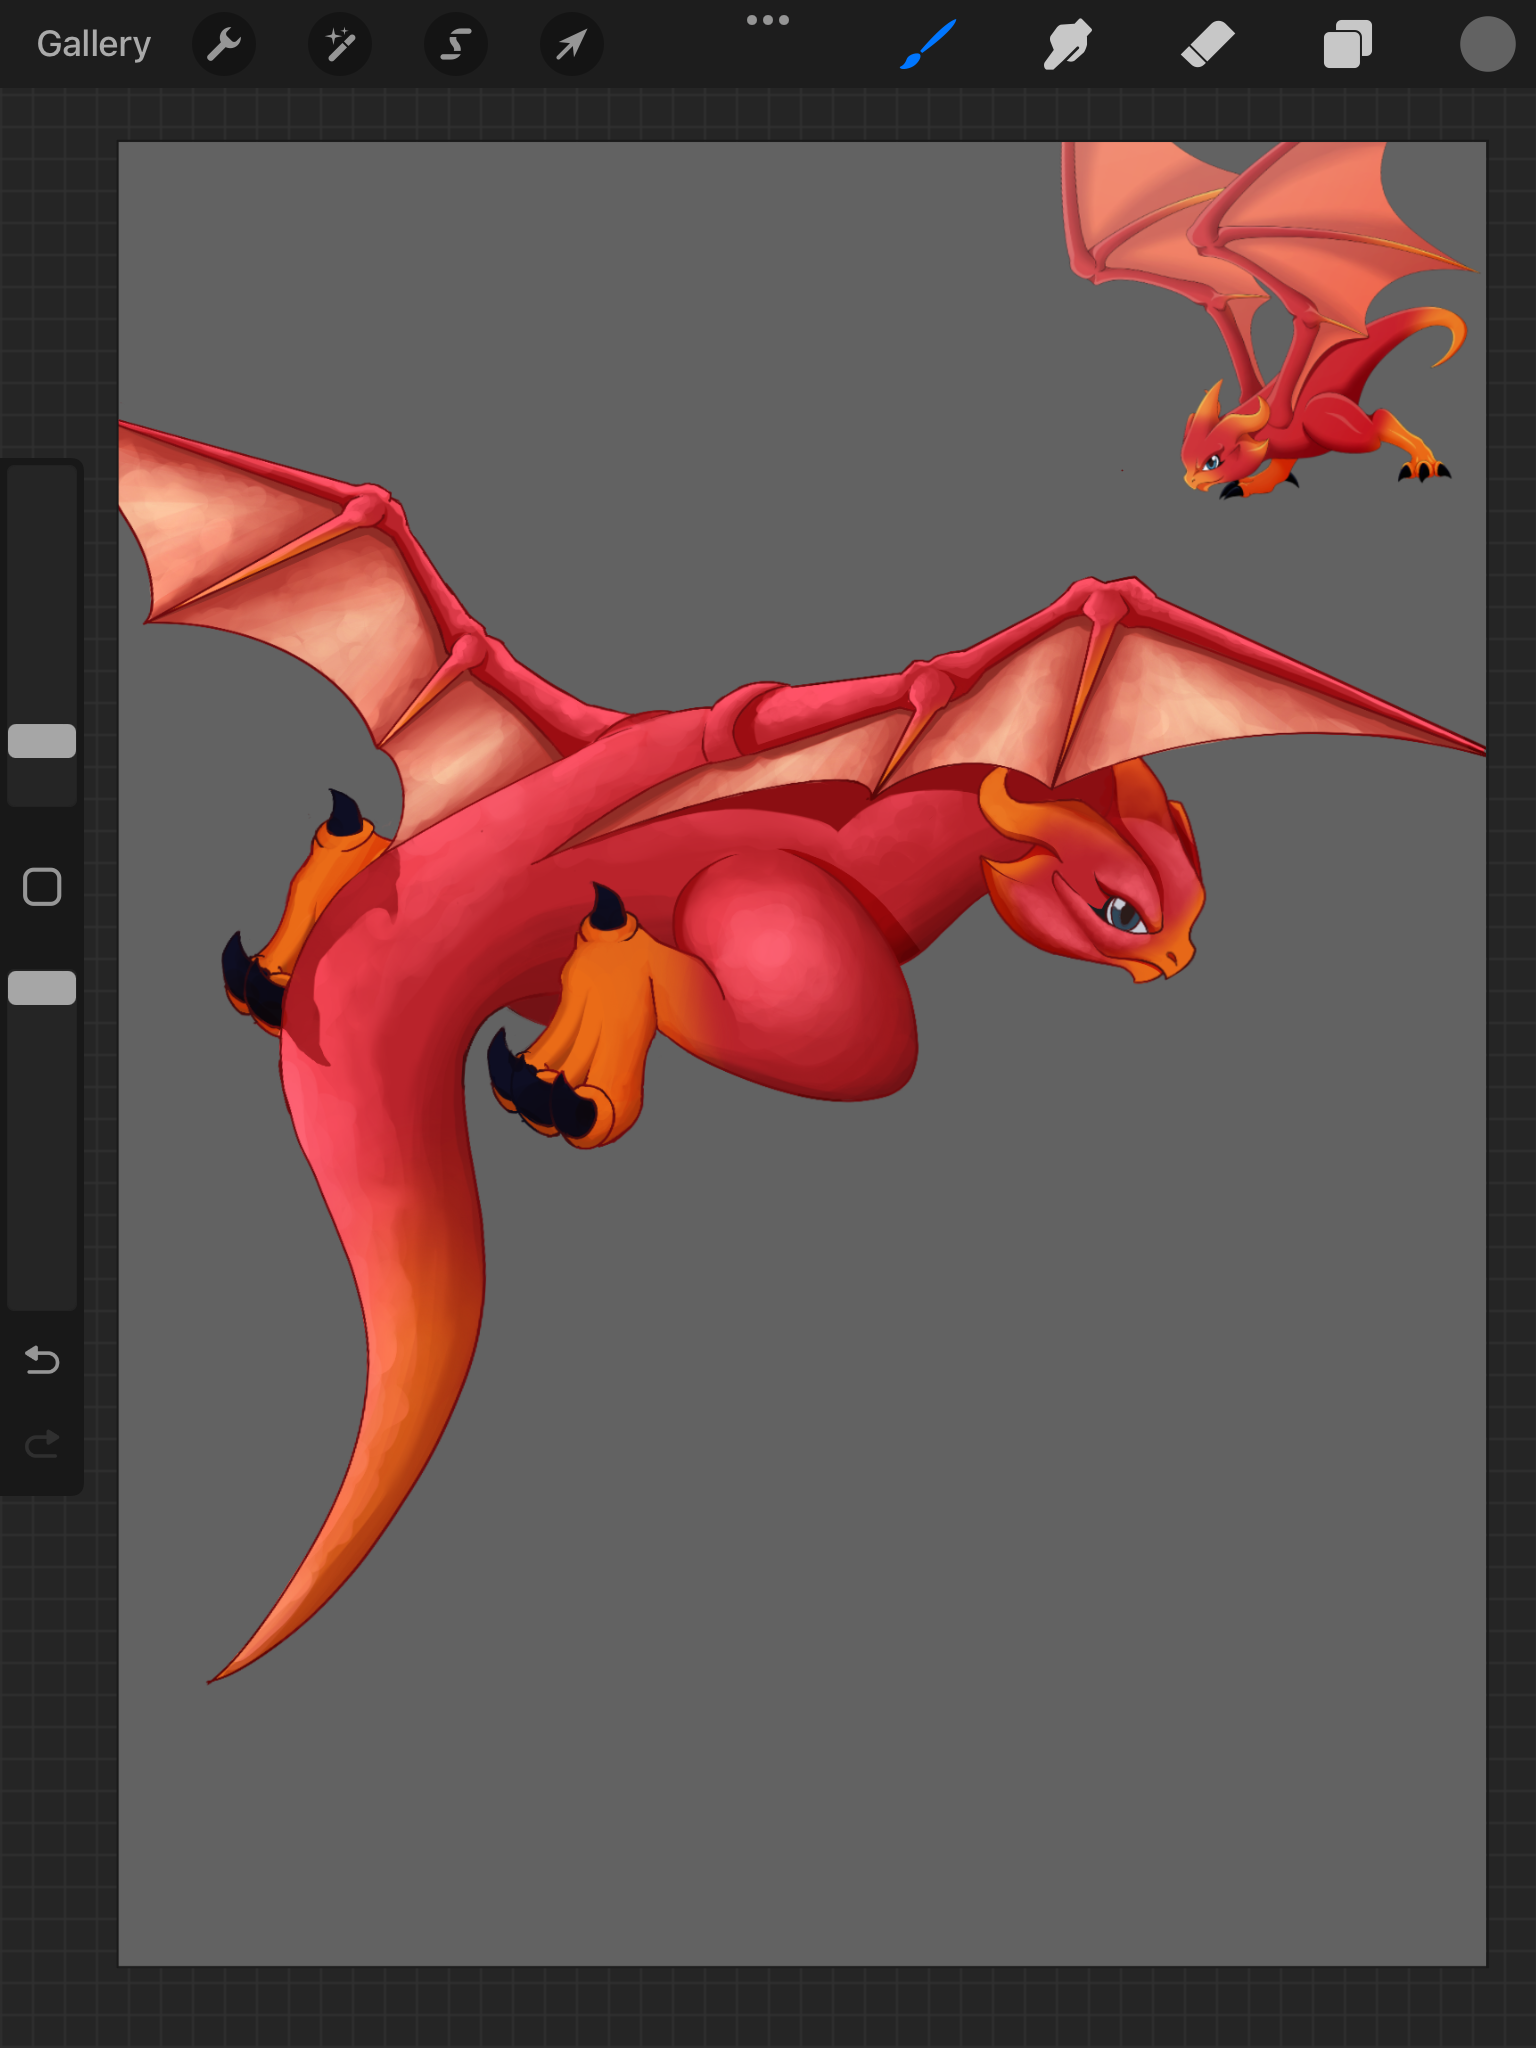
Task: Tap the small dragon reference image
Action: [x=1270, y=320]
